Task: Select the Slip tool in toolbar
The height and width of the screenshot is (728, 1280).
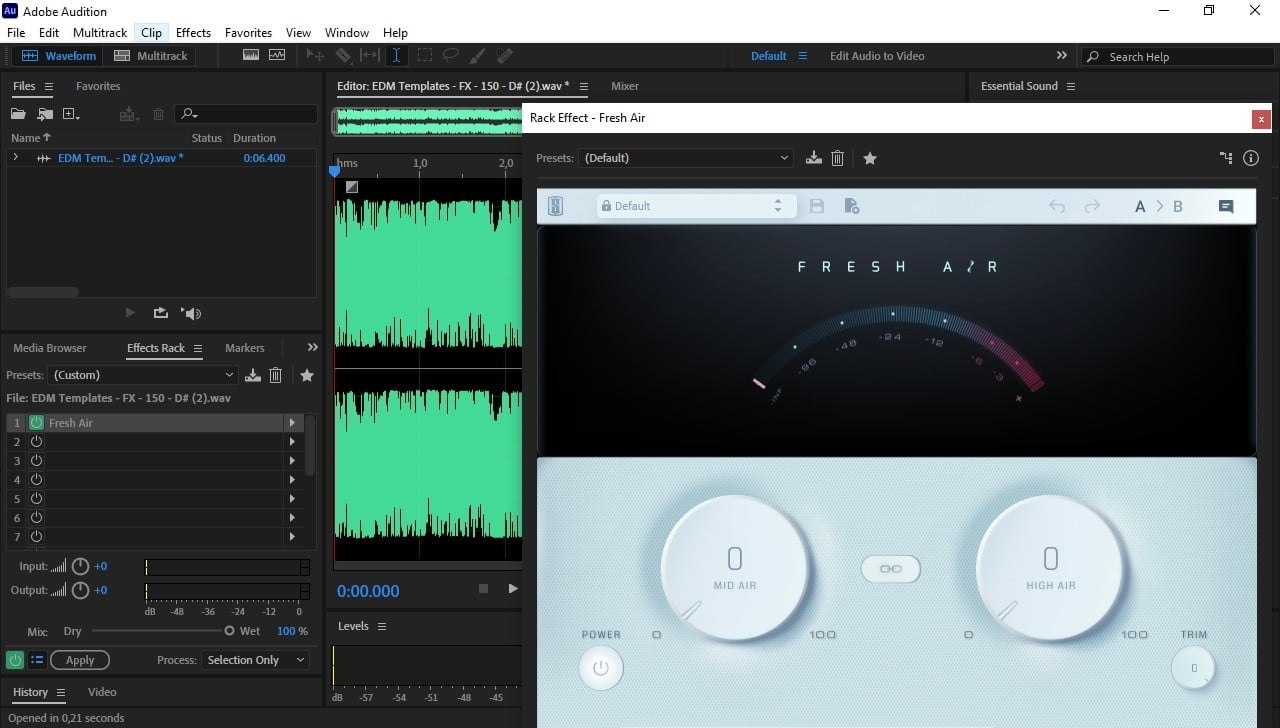Action: 370,56
